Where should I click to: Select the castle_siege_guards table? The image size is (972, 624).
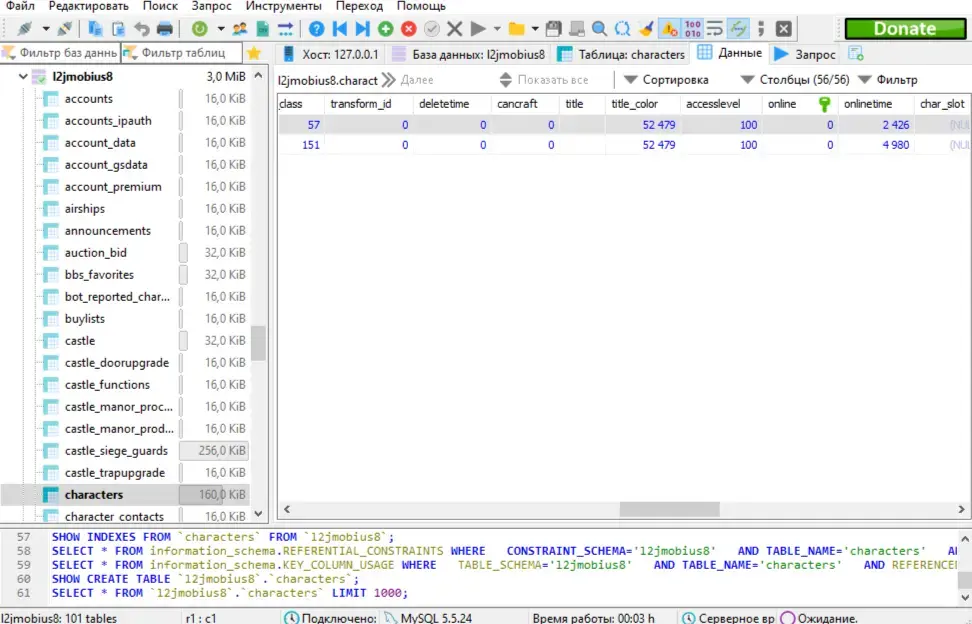click(116, 451)
